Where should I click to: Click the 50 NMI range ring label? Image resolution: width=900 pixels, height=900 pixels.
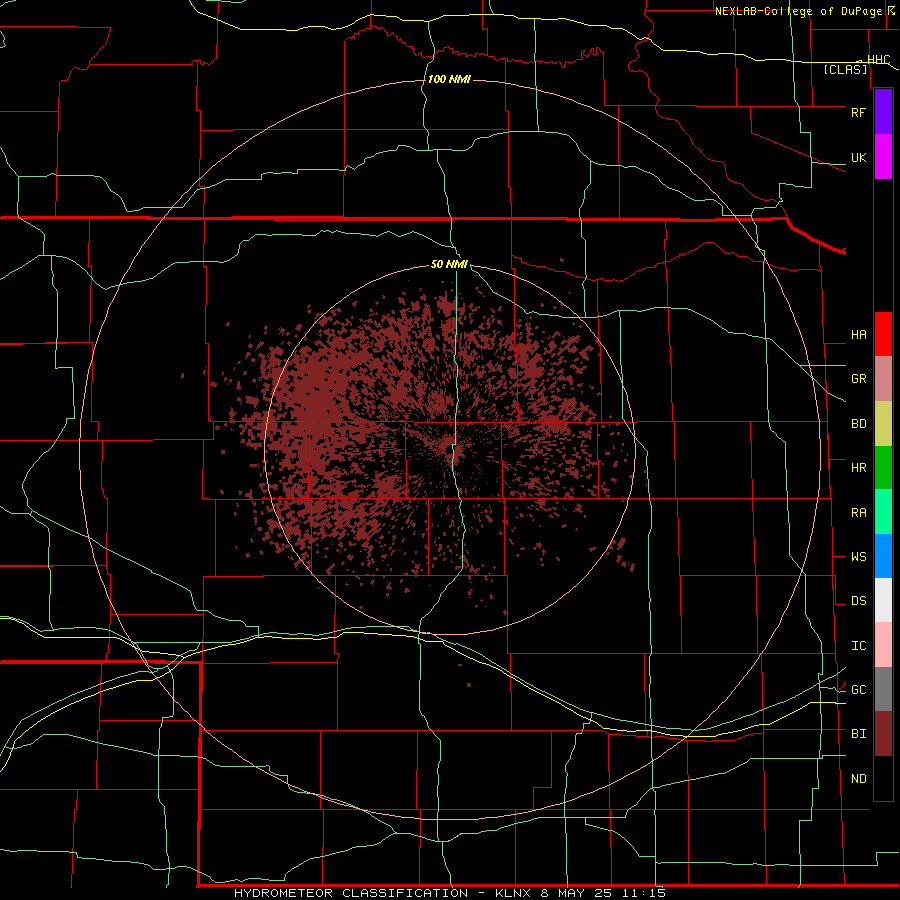(449, 264)
